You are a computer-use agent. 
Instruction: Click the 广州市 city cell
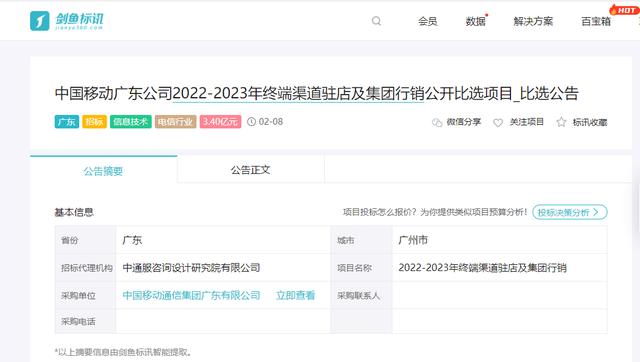coord(500,240)
